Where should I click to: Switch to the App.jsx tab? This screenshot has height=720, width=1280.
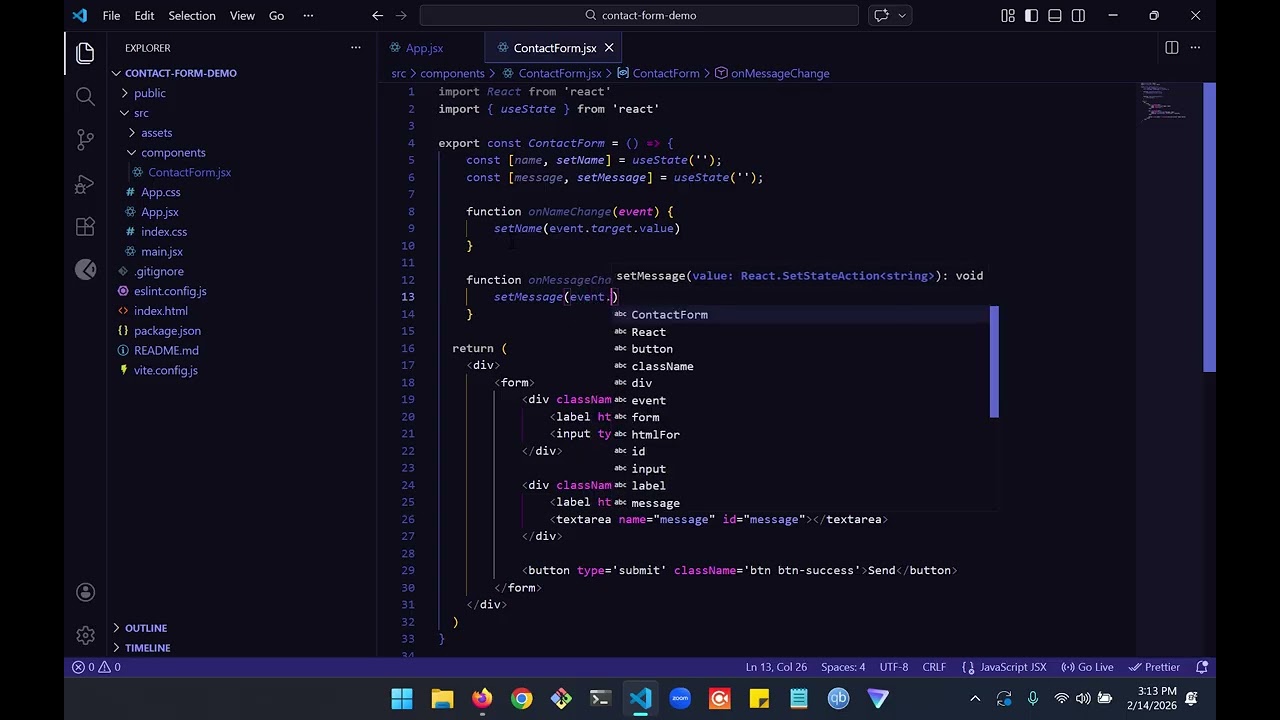[x=424, y=48]
